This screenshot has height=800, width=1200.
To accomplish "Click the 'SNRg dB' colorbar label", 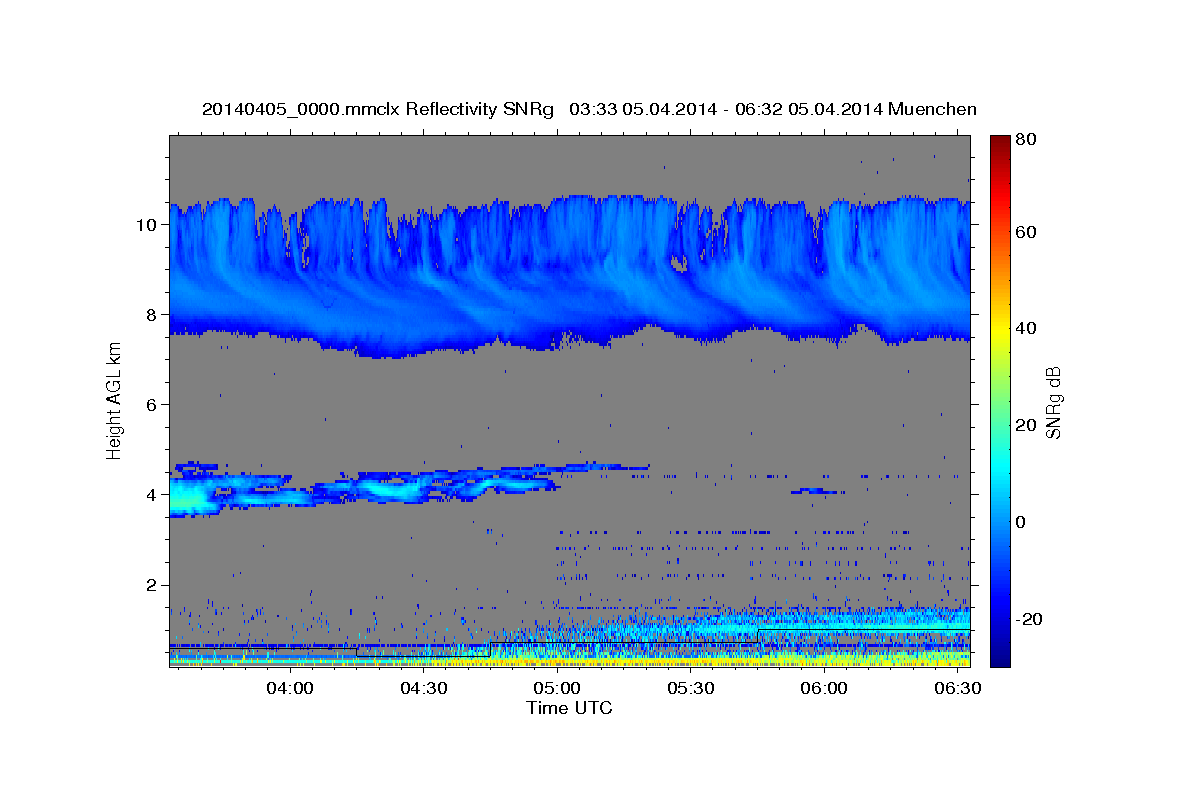I will pos(1053,403).
